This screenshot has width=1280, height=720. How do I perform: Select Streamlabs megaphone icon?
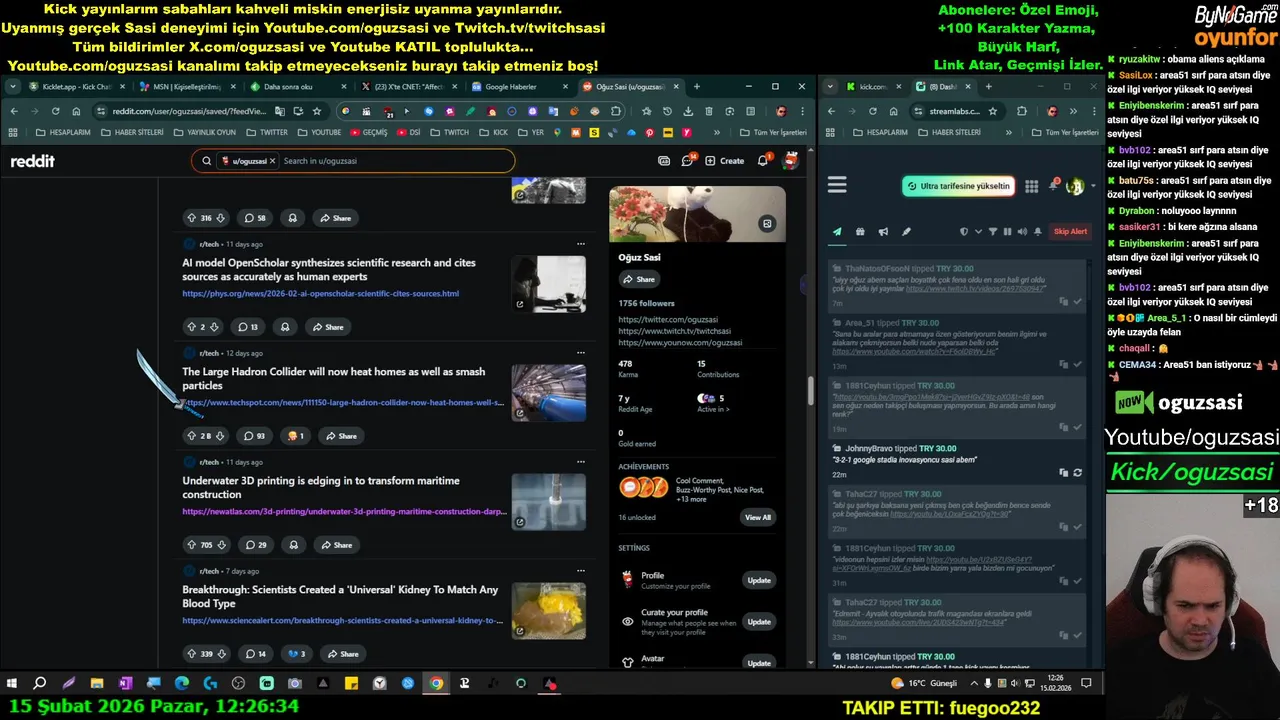pos(883,232)
